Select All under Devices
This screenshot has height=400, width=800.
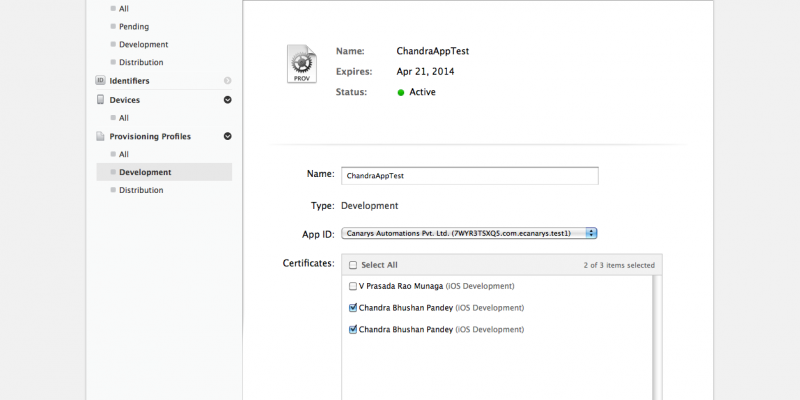(124, 118)
